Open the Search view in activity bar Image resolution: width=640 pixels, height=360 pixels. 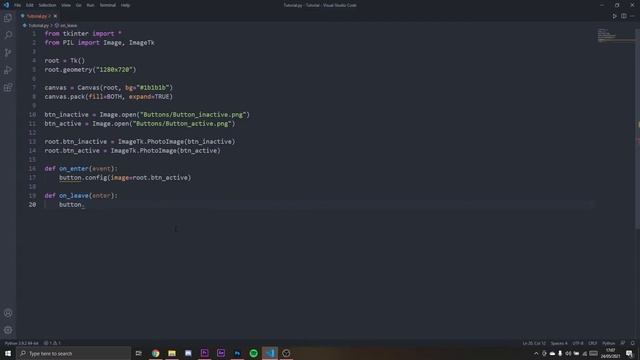tap(8, 35)
